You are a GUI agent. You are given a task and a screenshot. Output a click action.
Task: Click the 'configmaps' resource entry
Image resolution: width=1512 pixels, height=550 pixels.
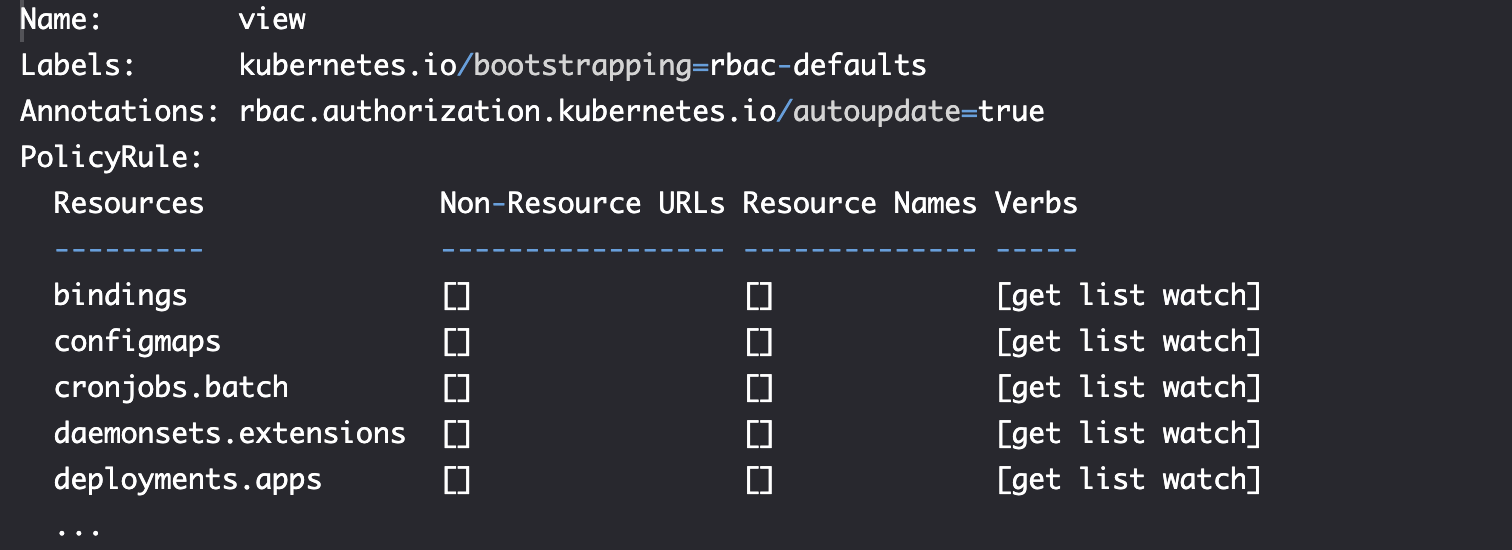(137, 341)
